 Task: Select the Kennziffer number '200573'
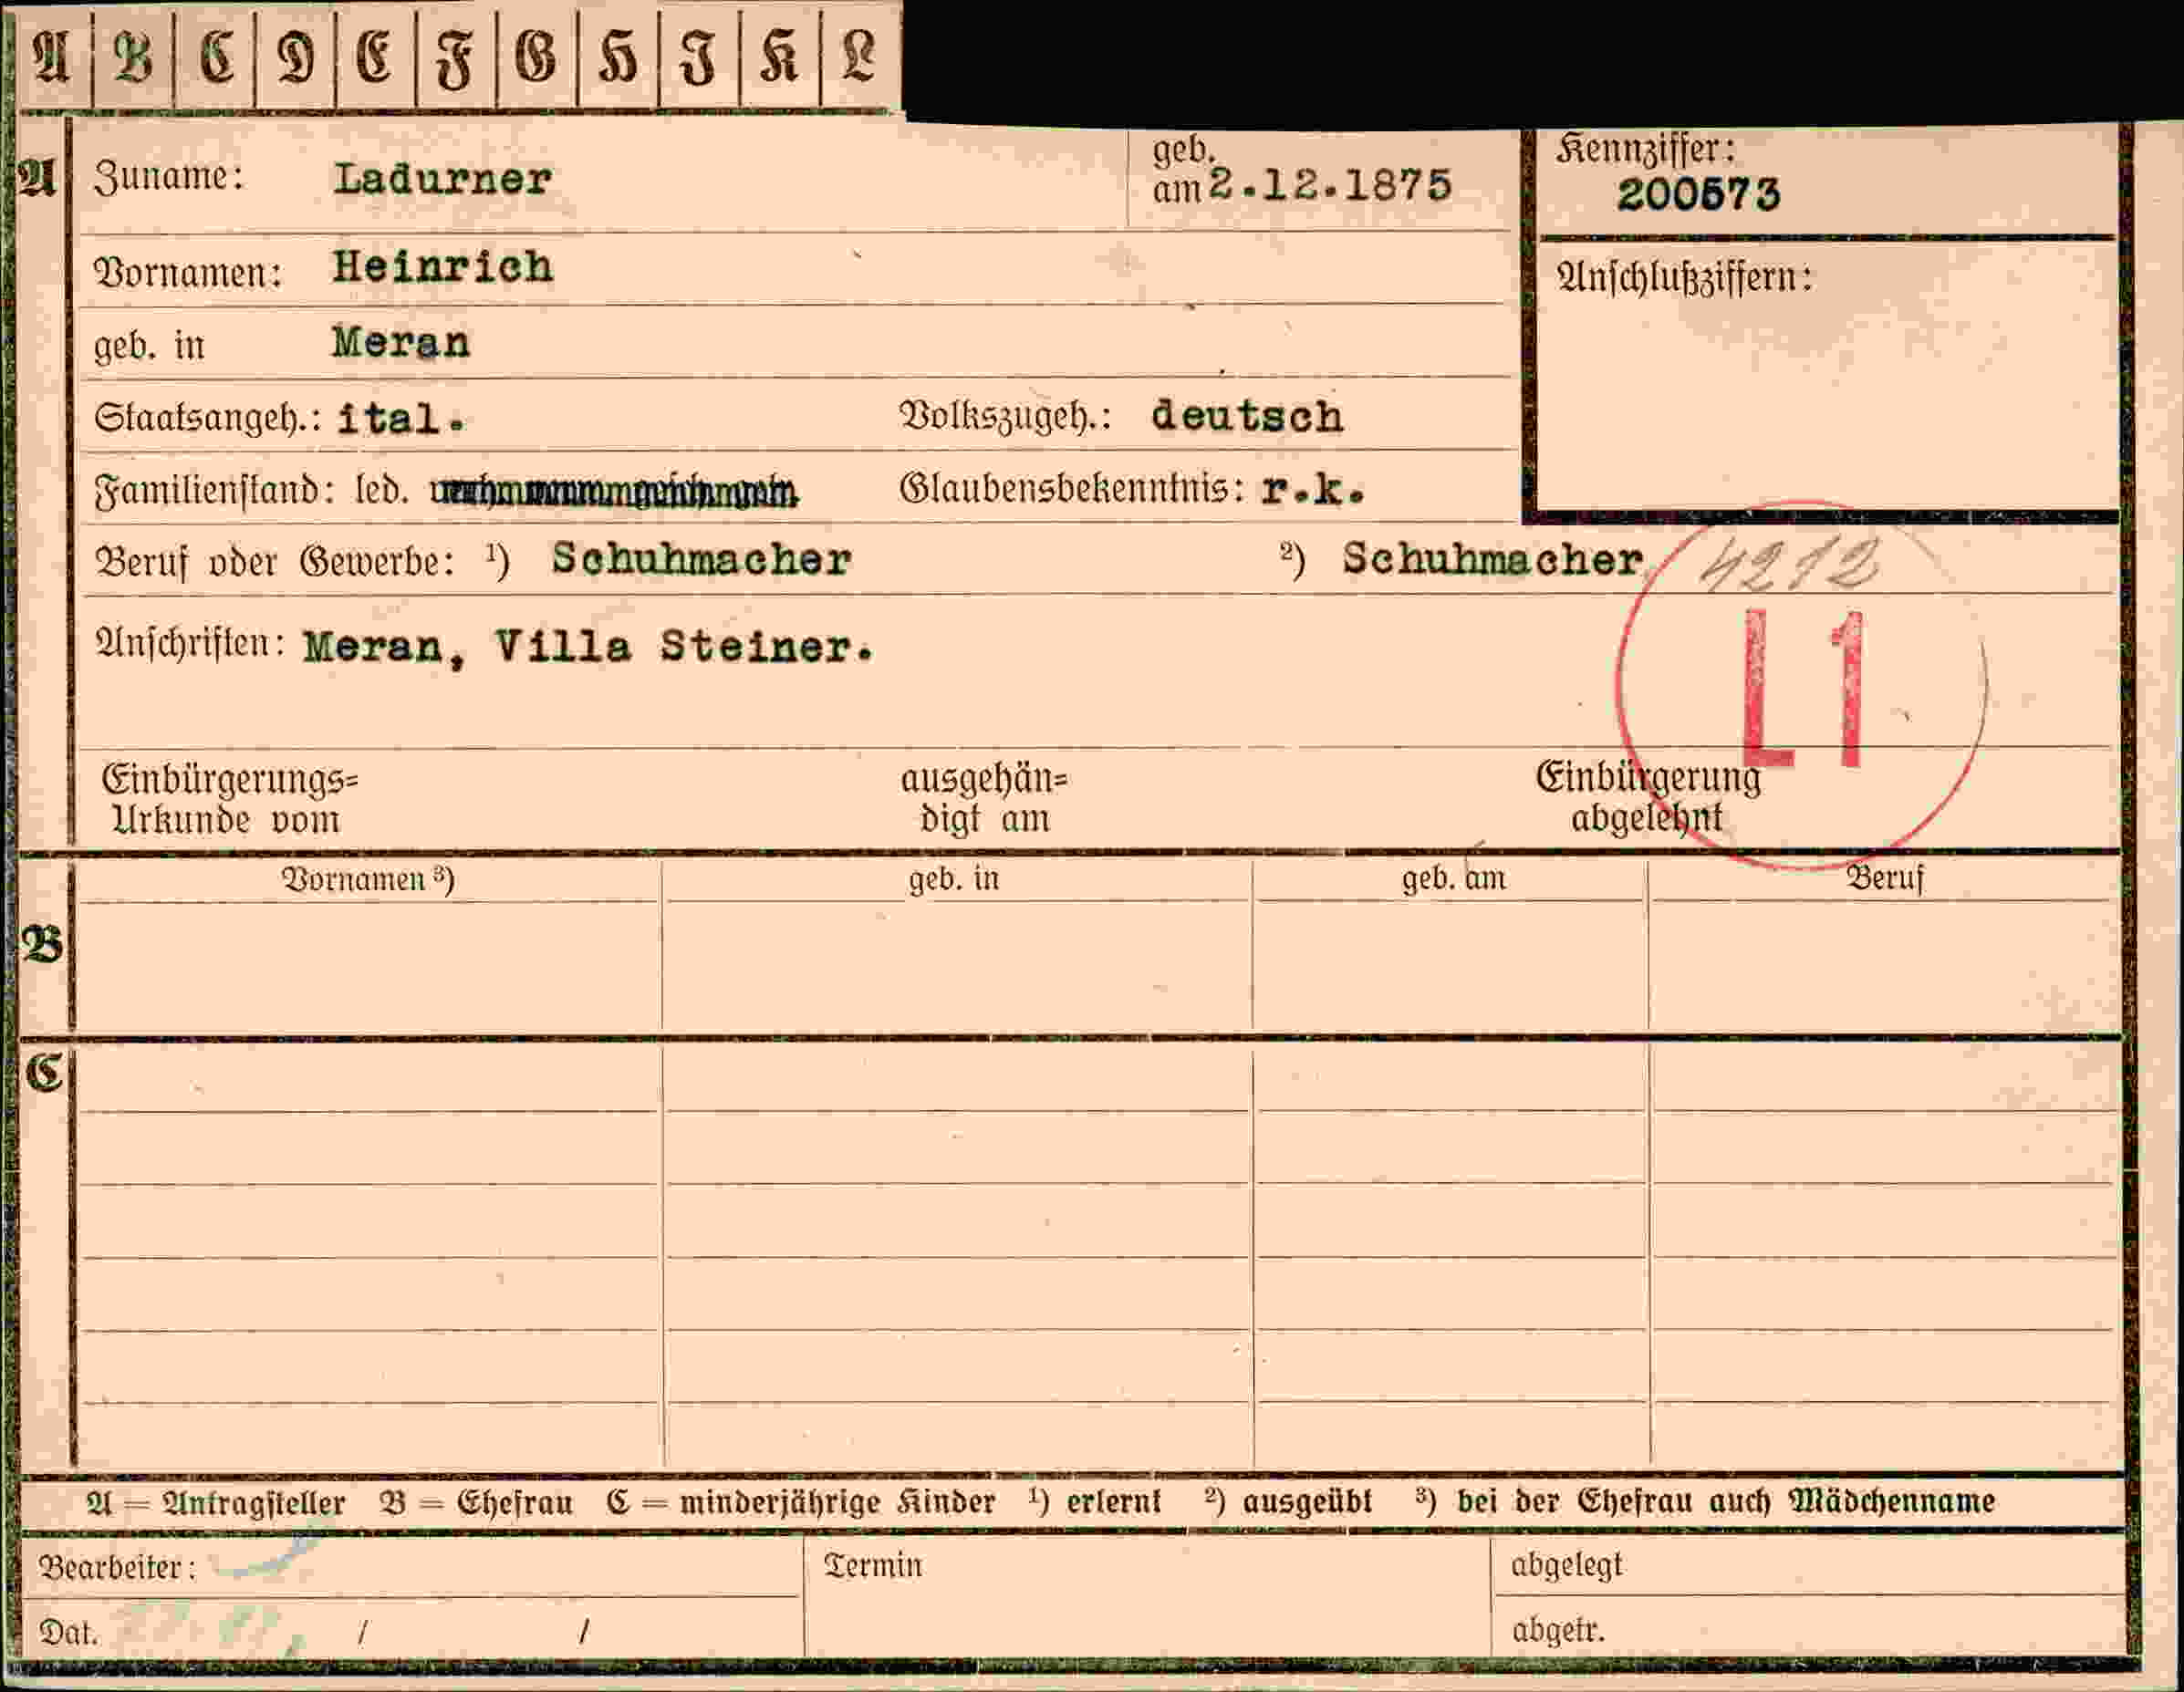(x=1698, y=194)
